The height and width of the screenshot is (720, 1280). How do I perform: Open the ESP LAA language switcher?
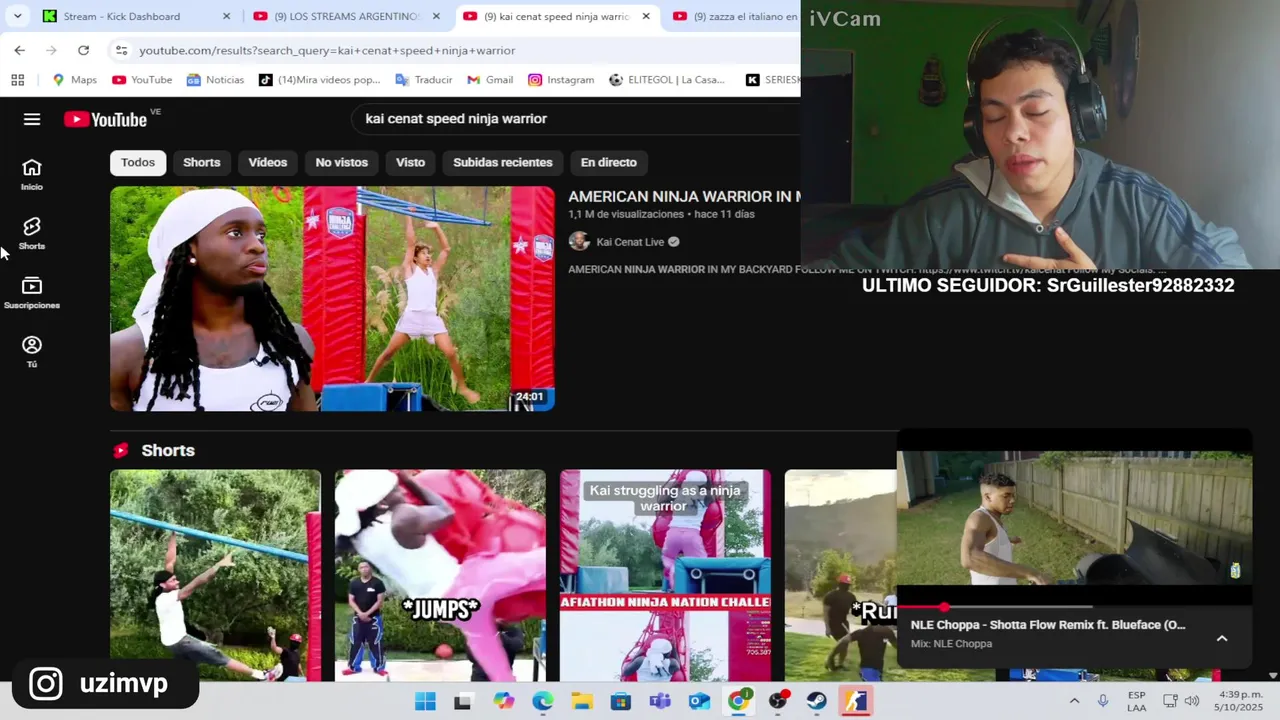click(x=1137, y=701)
